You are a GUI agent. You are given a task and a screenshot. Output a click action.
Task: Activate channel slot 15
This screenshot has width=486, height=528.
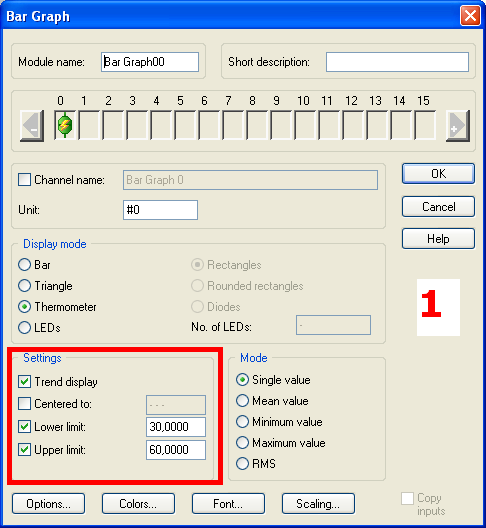[425, 125]
